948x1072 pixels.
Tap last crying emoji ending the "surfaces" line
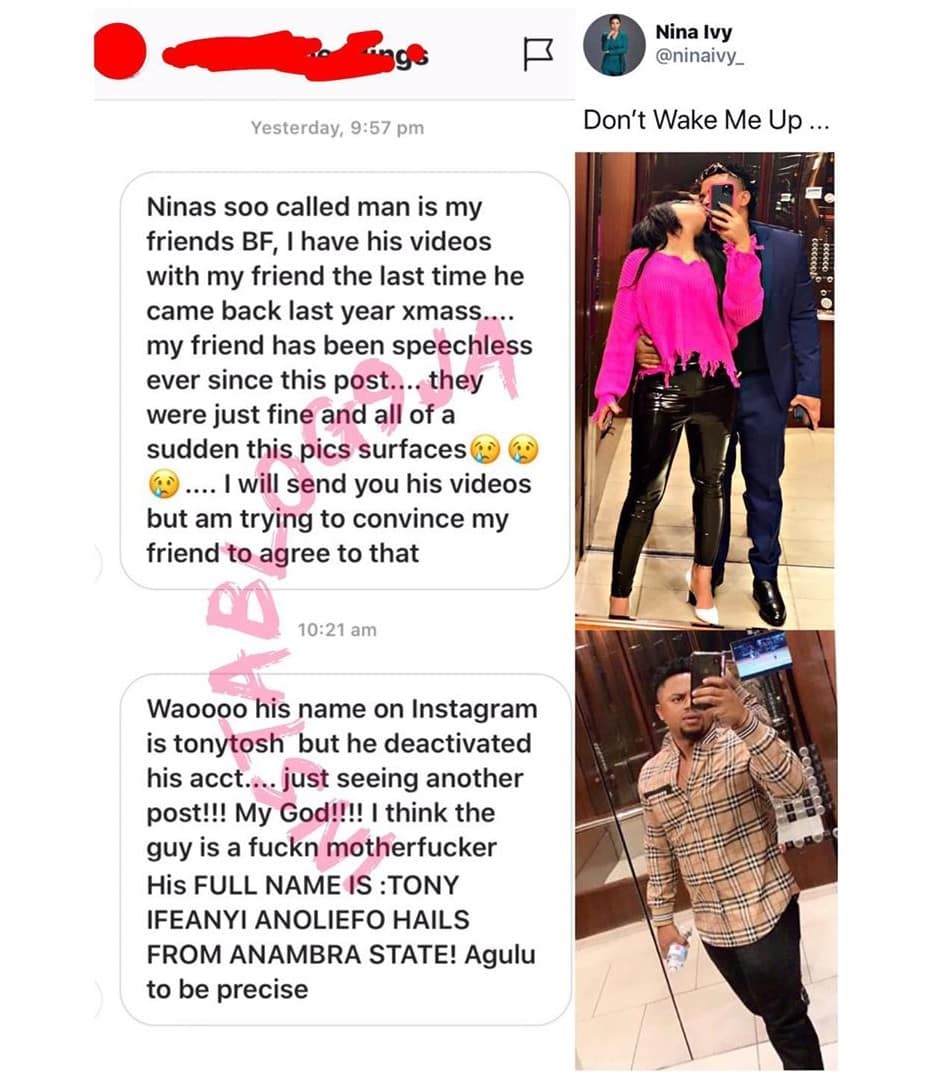[524, 450]
